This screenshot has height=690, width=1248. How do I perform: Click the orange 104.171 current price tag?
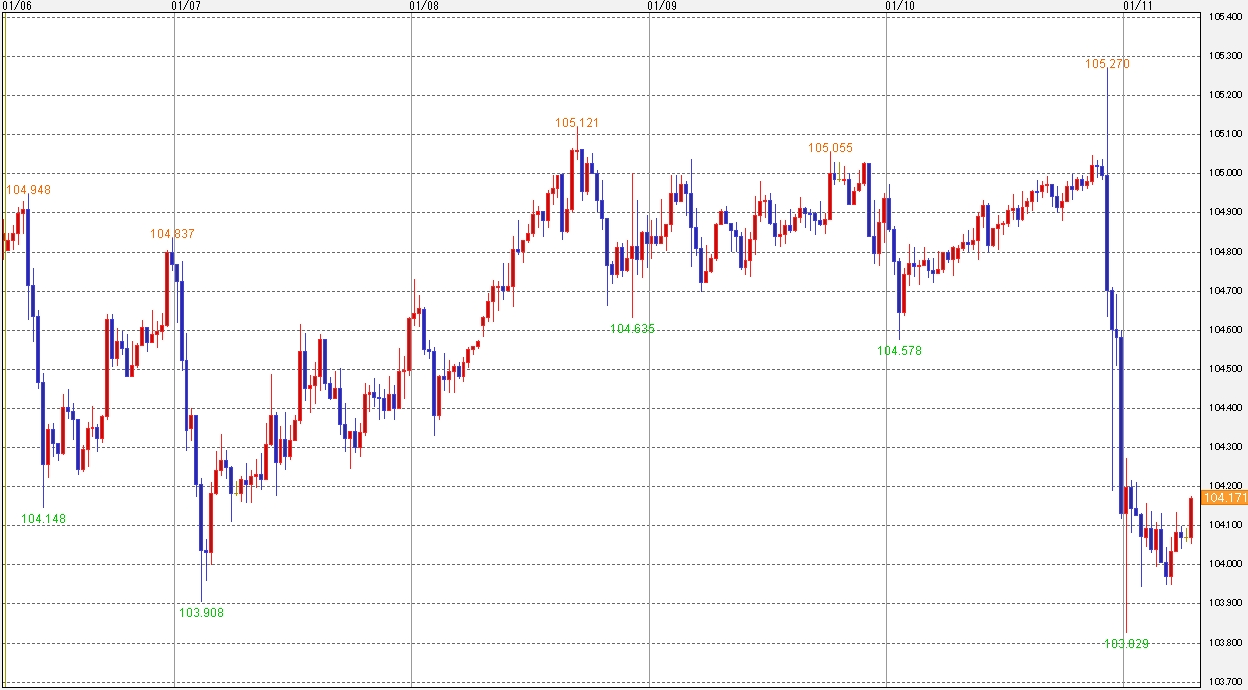[x=1225, y=498]
